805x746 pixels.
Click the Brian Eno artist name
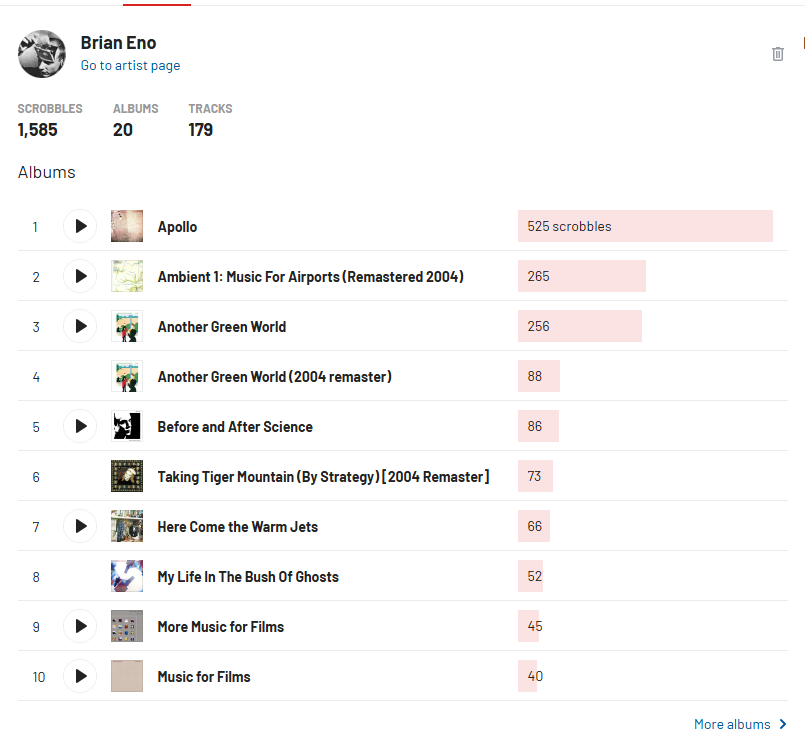coord(118,42)
